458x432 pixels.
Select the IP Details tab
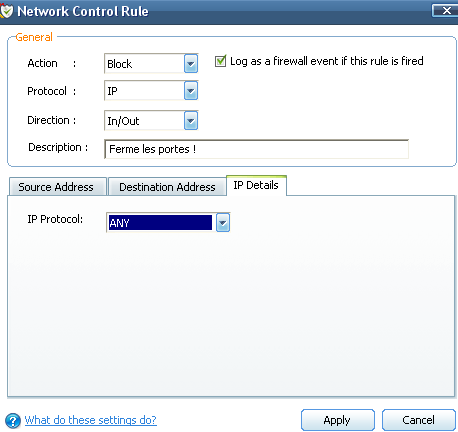(256, 185)
